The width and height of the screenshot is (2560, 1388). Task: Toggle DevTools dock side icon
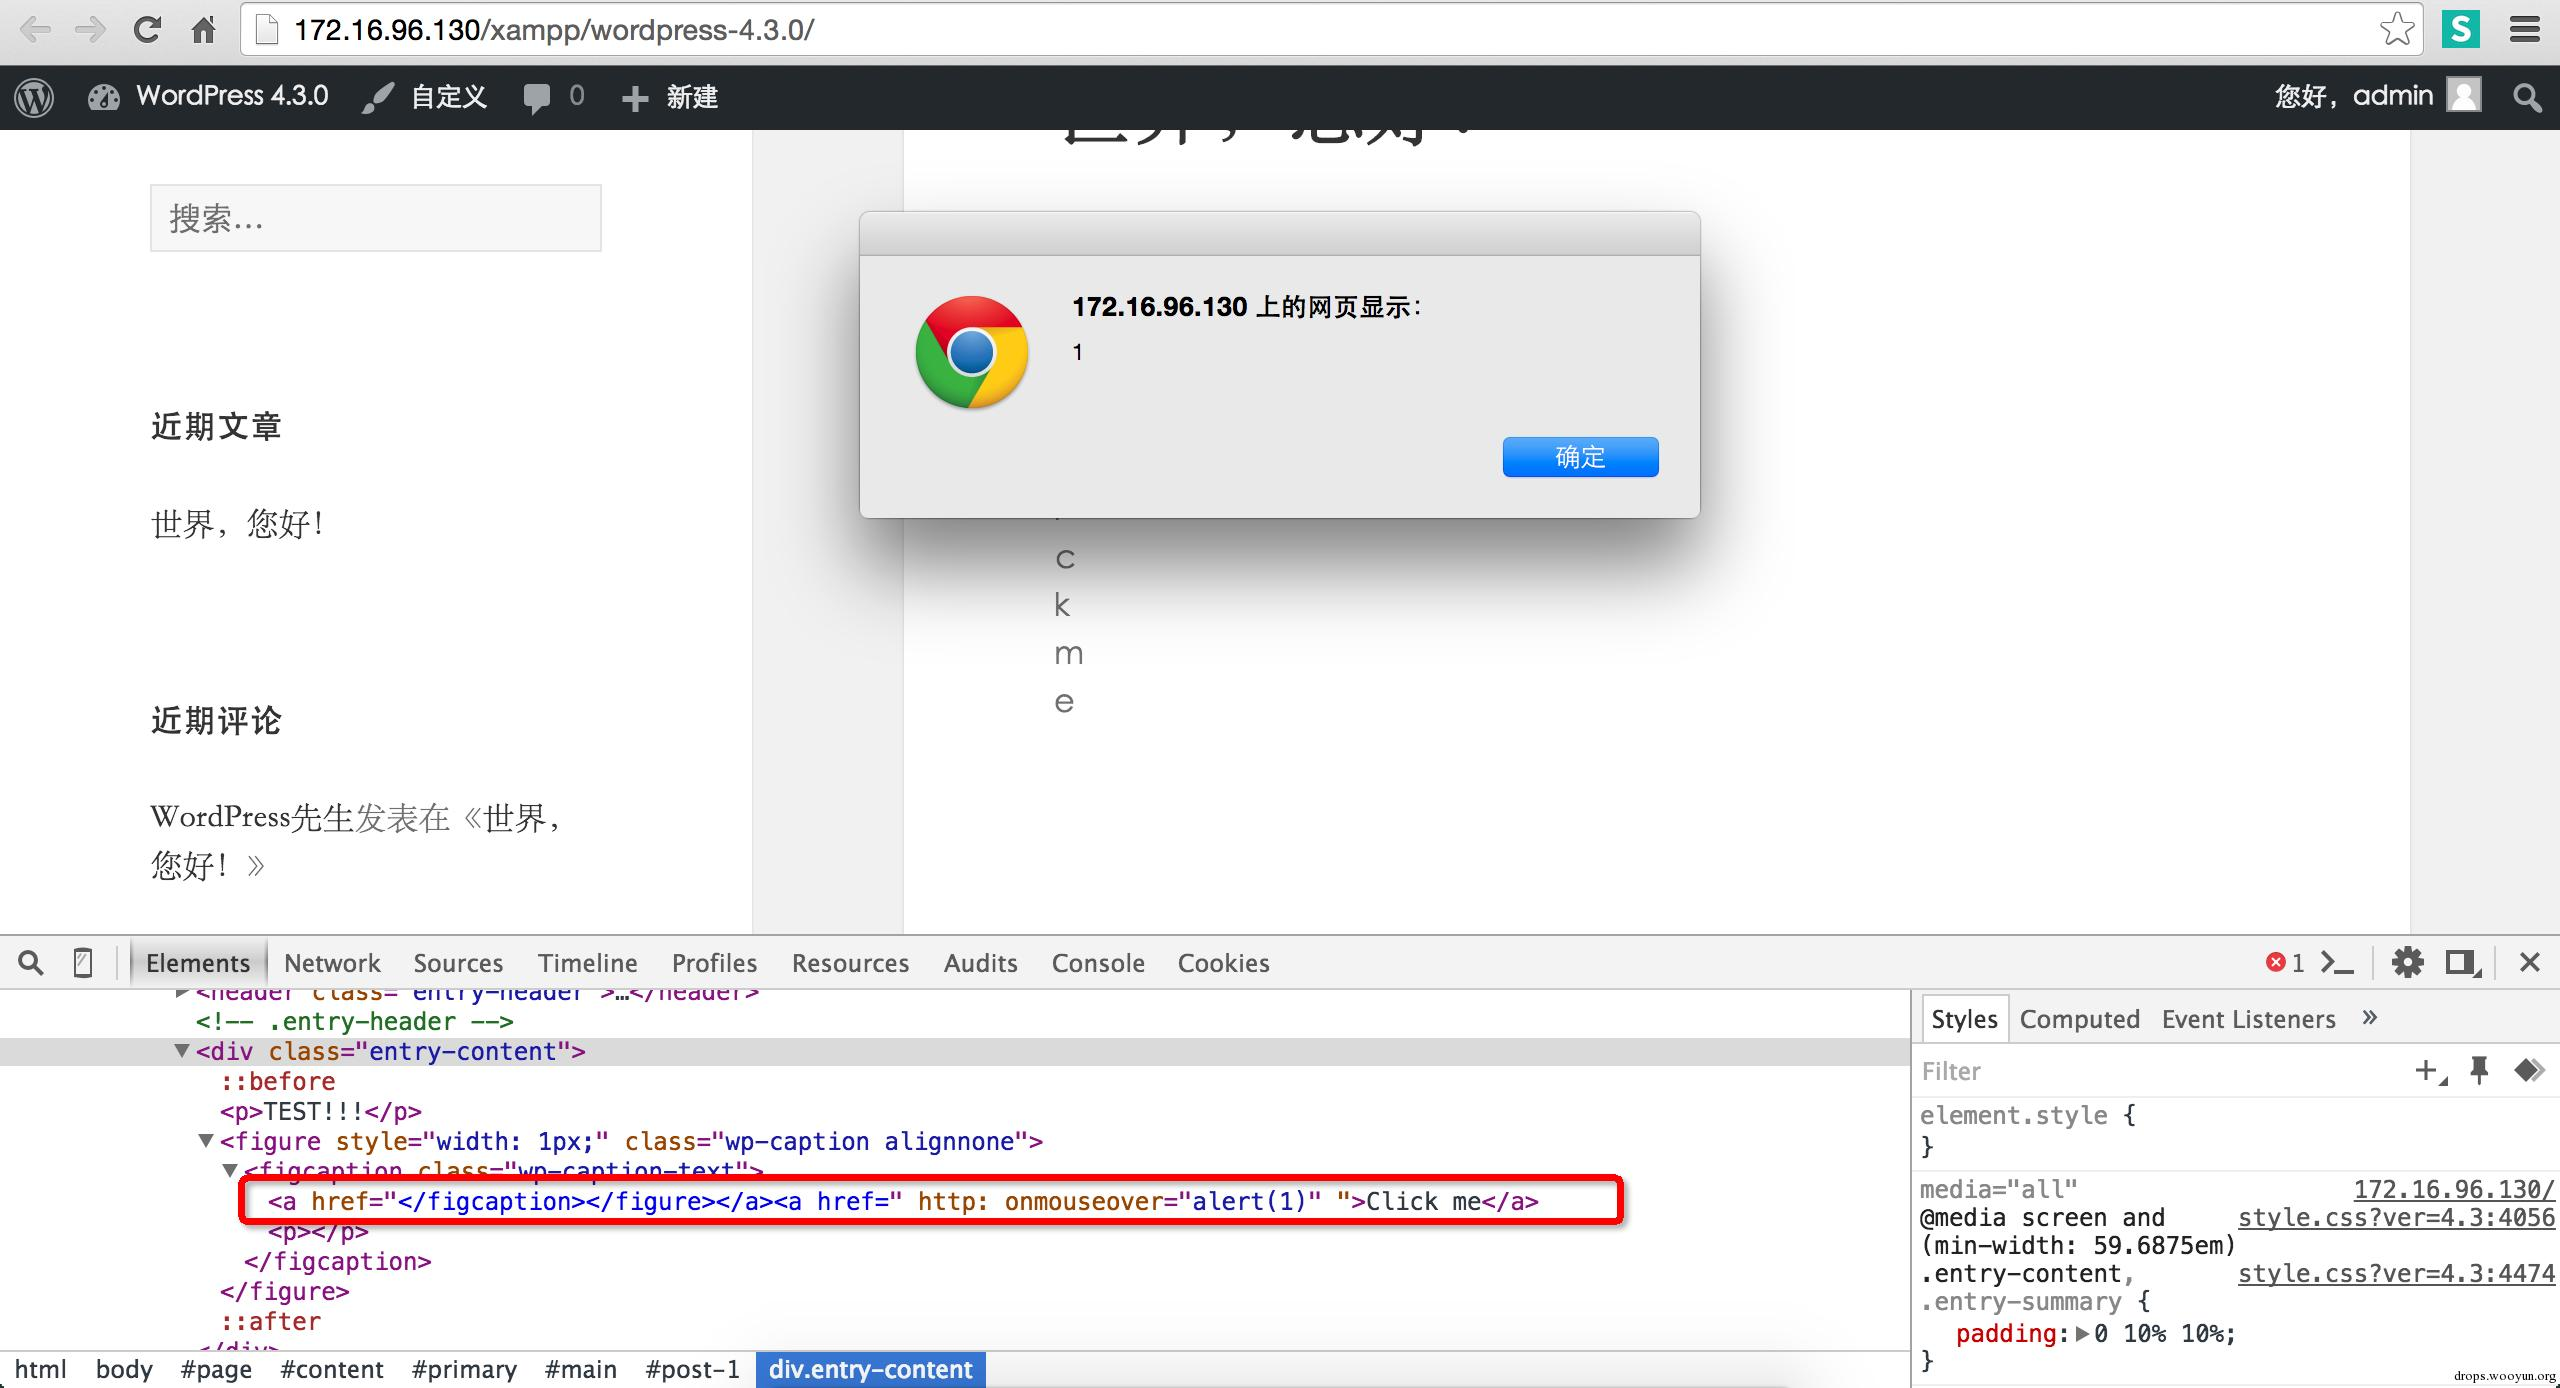tap(2462, 962)
